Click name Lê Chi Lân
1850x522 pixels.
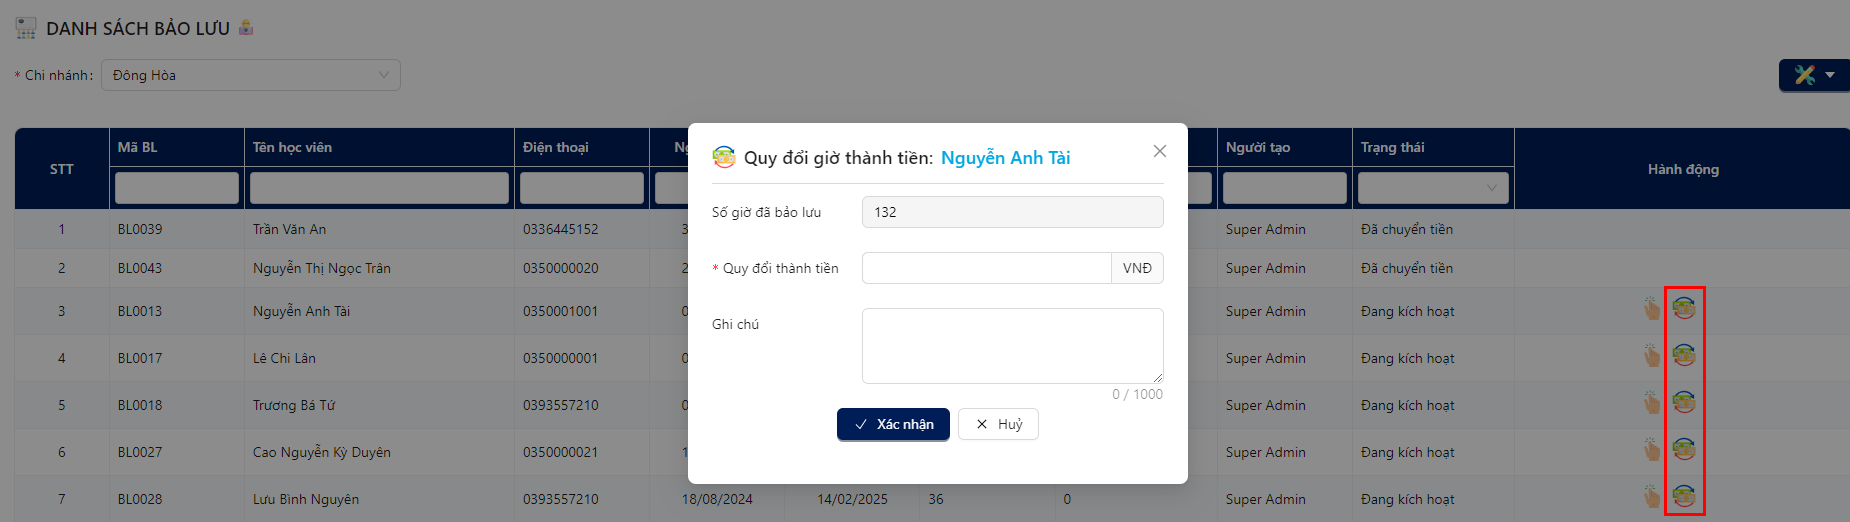(x=284, y=358)
